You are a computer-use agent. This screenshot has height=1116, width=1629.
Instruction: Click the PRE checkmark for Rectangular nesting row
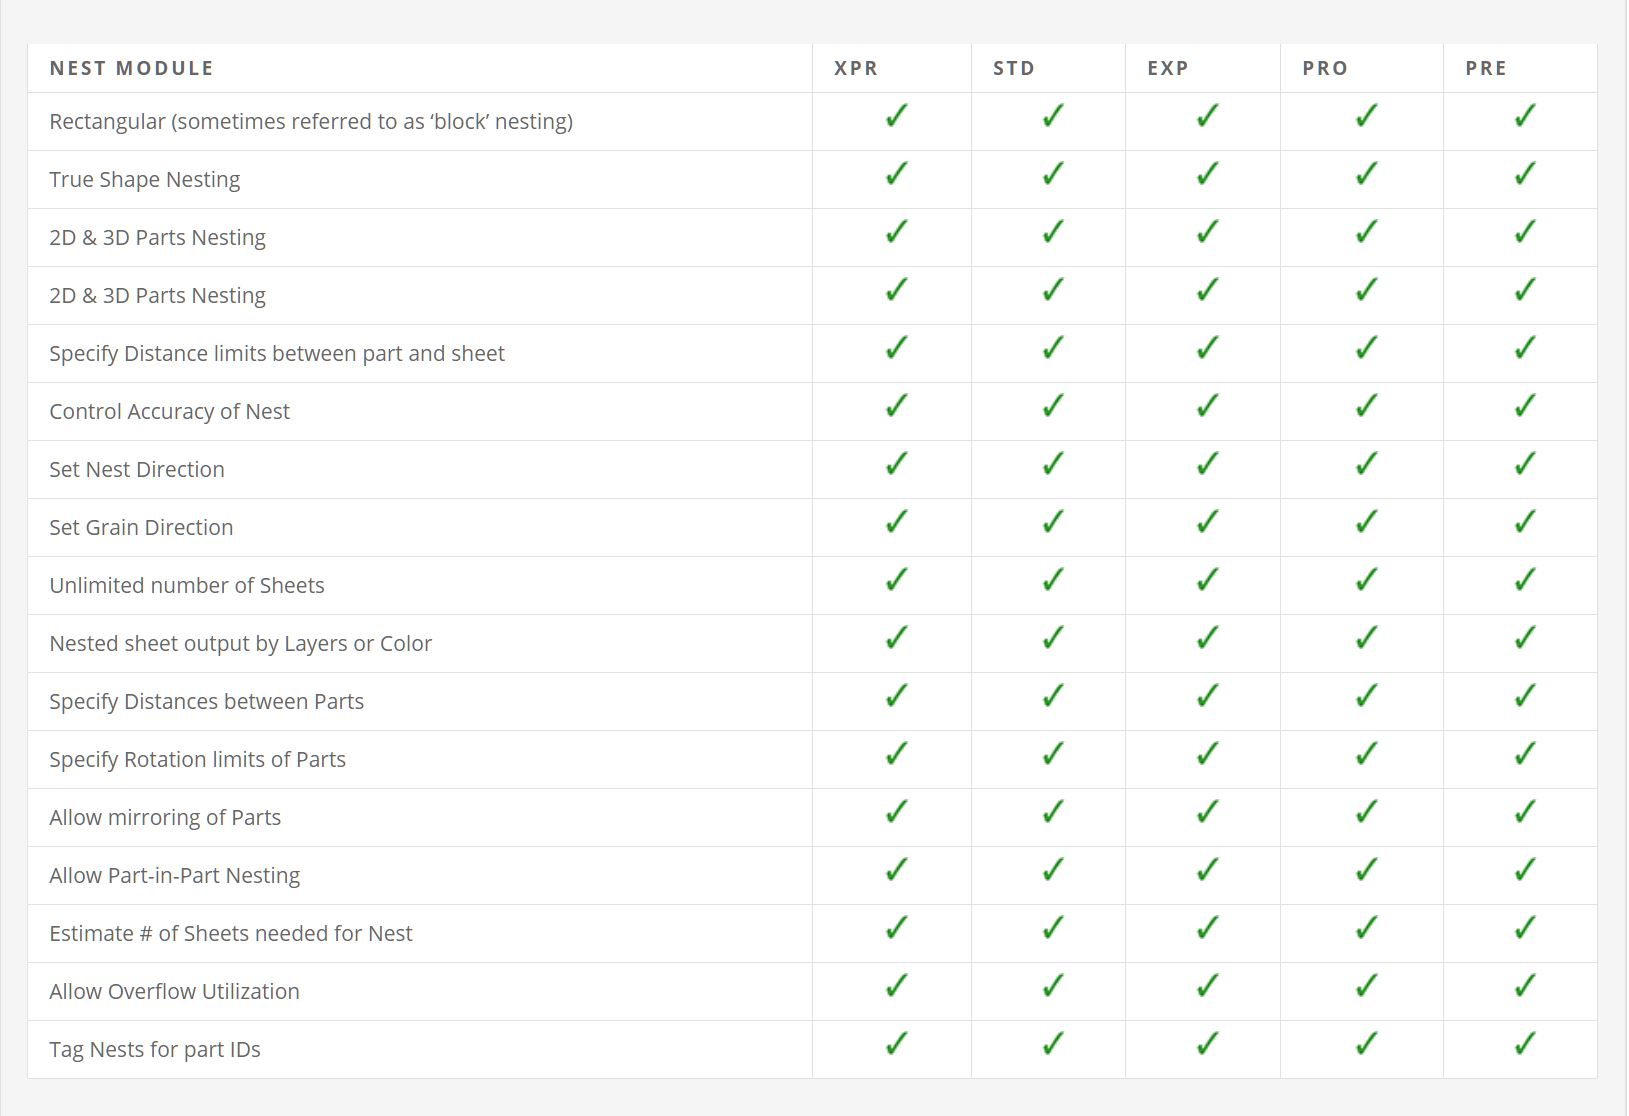[1525, 116]
